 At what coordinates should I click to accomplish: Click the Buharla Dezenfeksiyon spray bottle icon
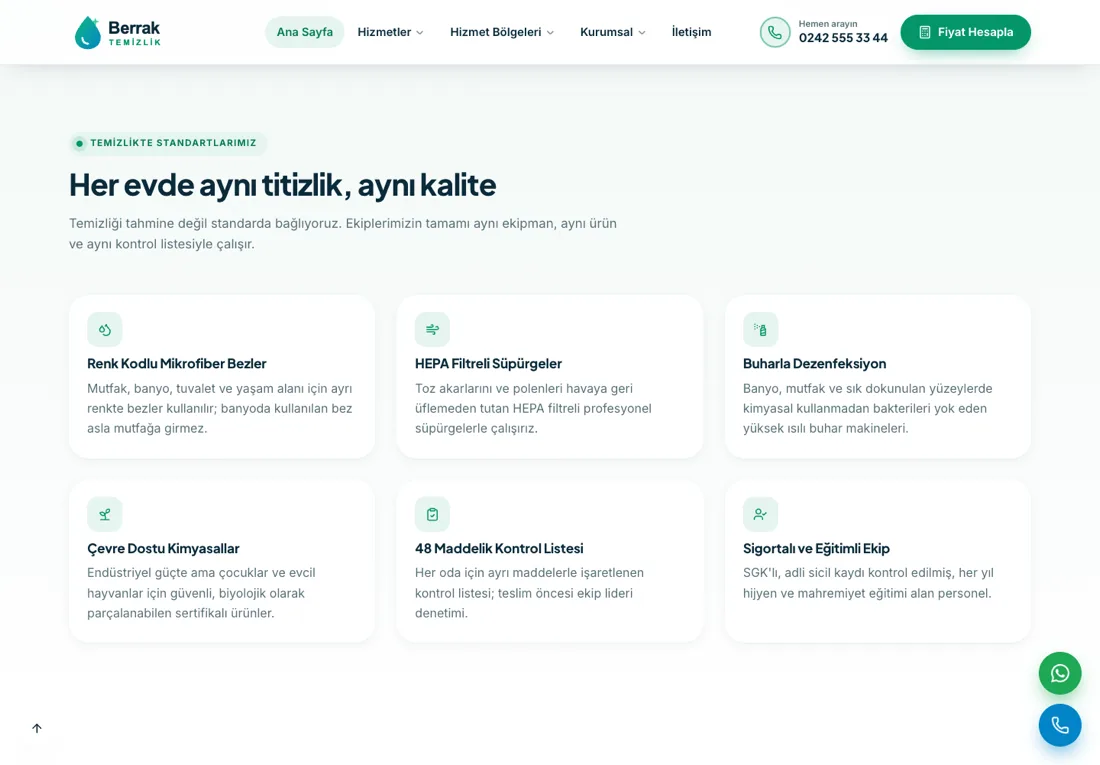760,329
